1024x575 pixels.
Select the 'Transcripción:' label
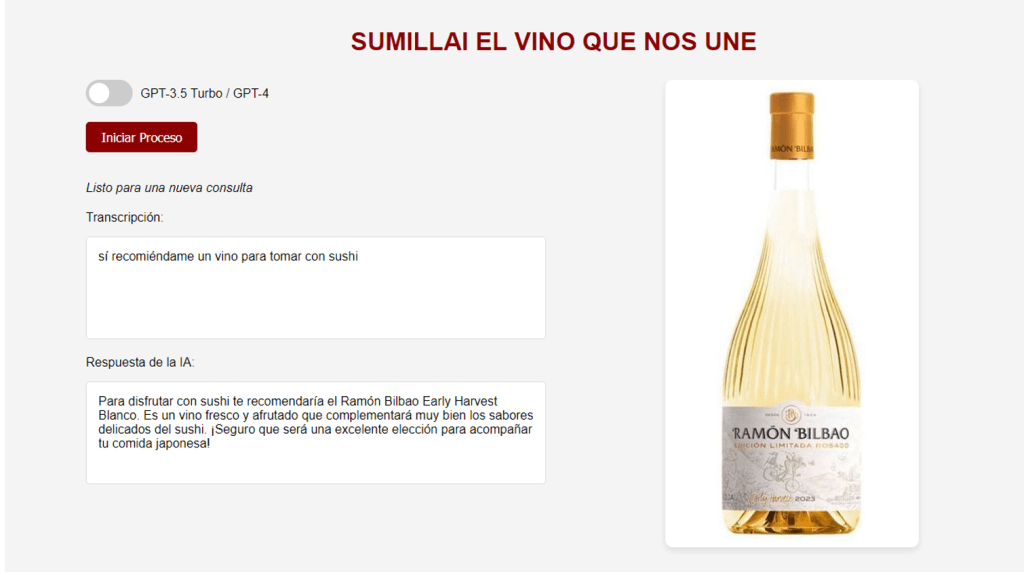click(124, 217)
